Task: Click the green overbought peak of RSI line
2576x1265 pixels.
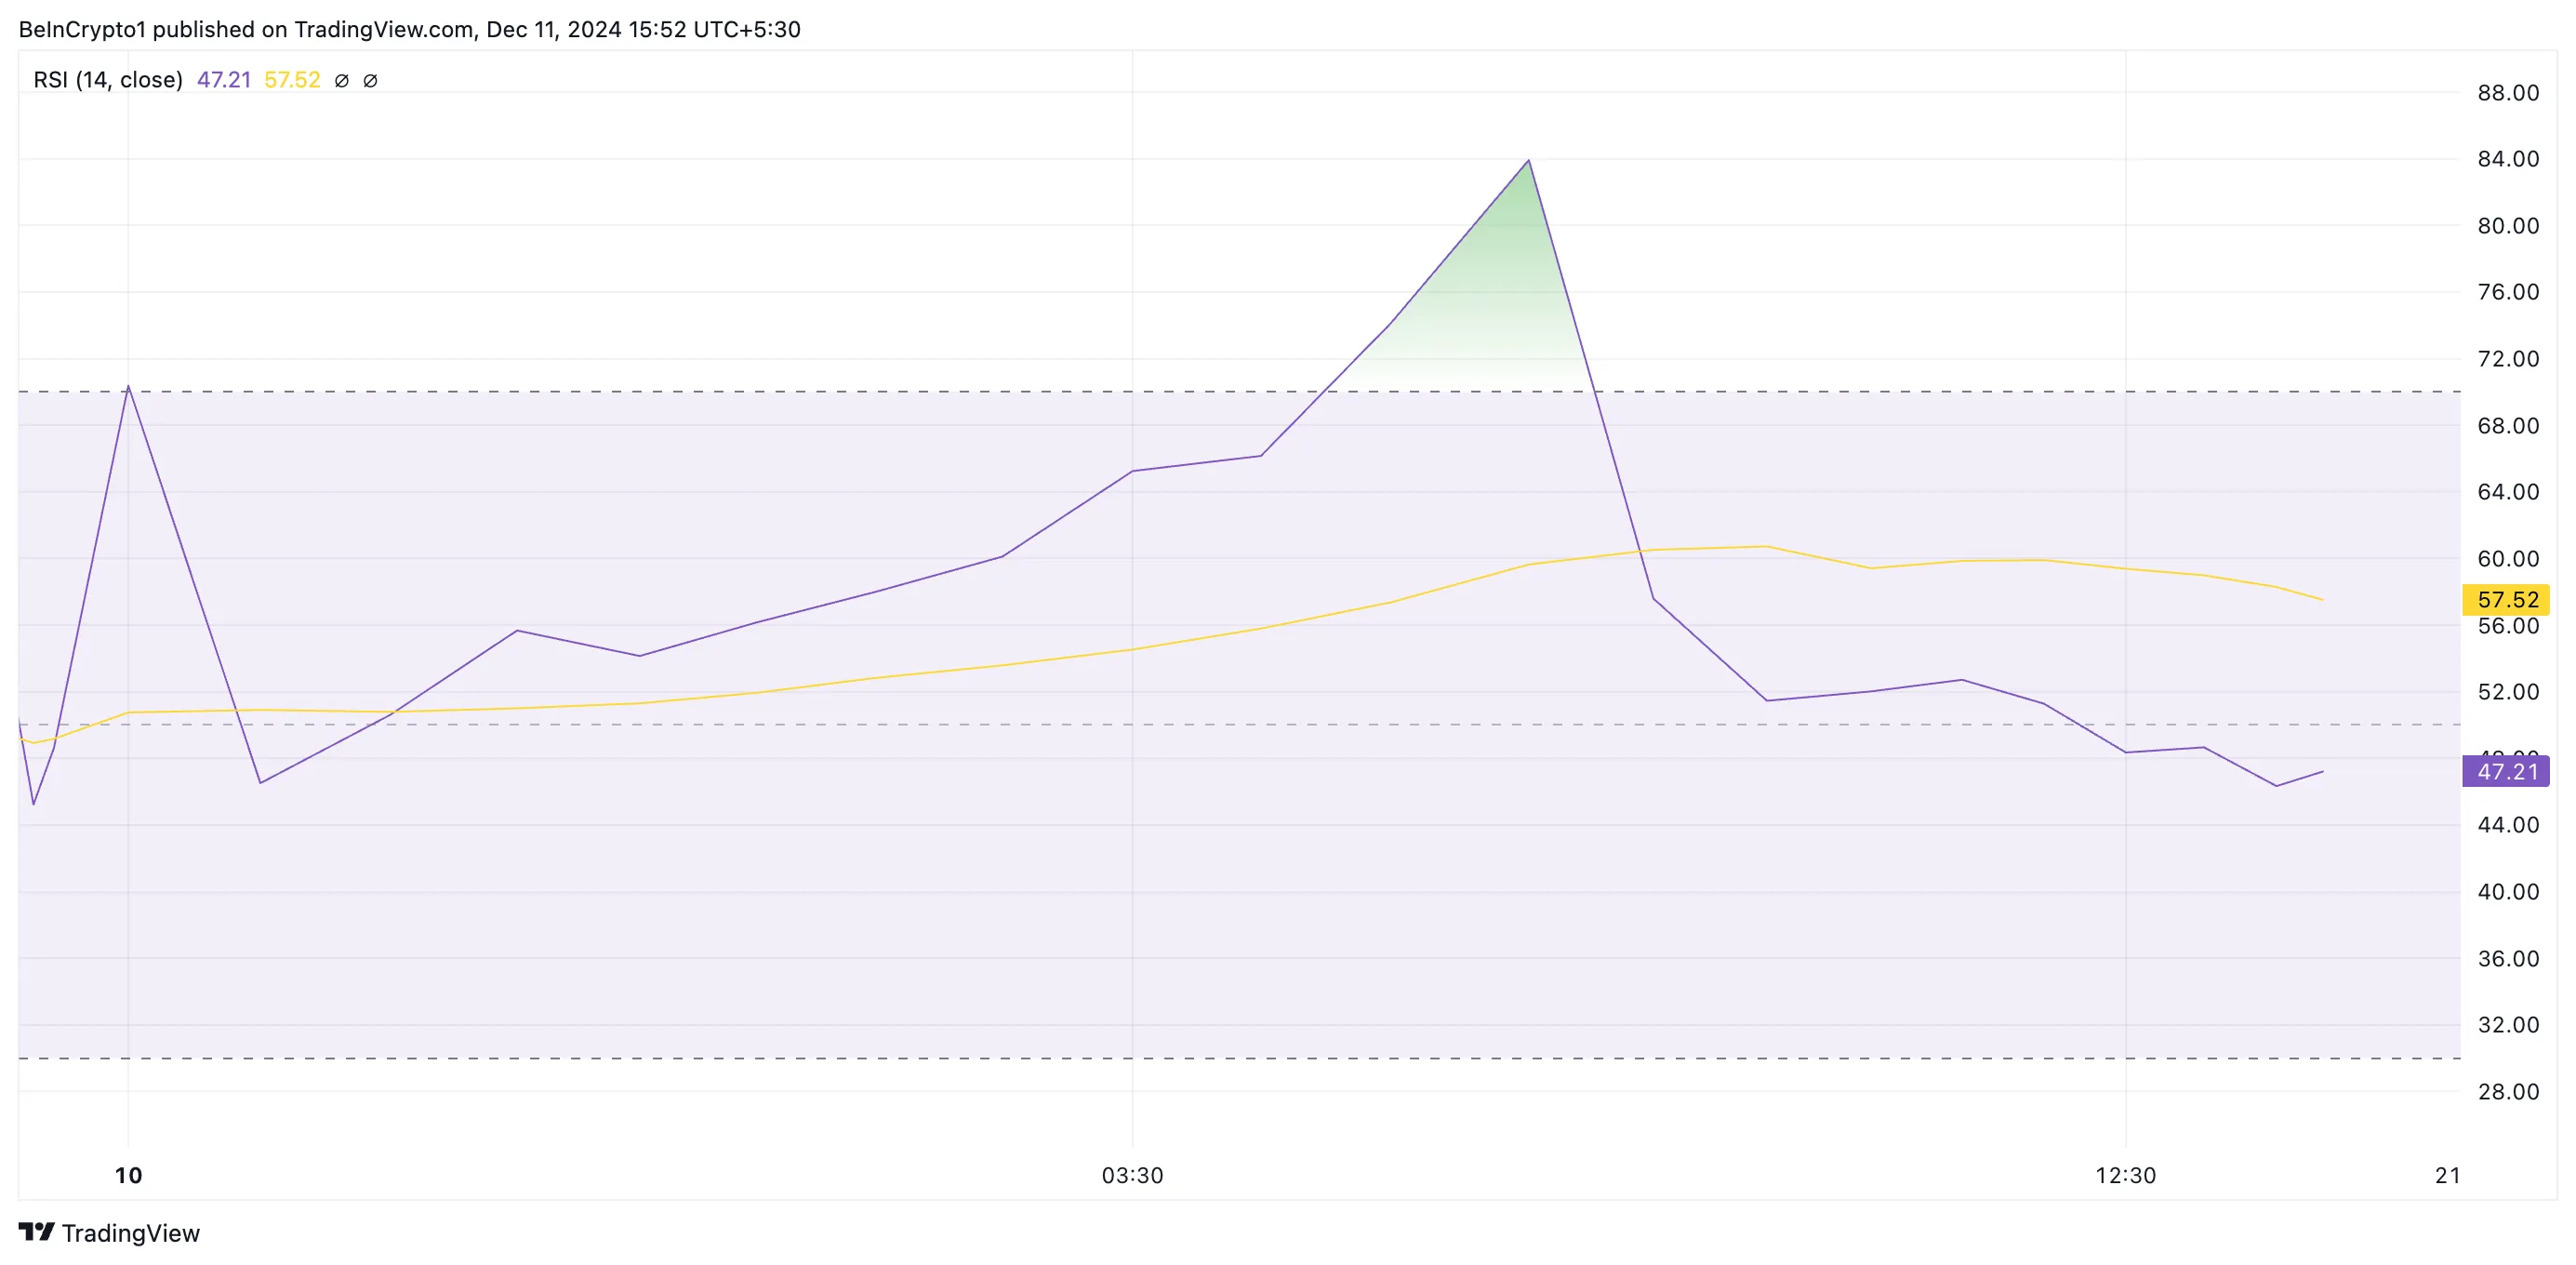Action: click(x=1527, y=162)
